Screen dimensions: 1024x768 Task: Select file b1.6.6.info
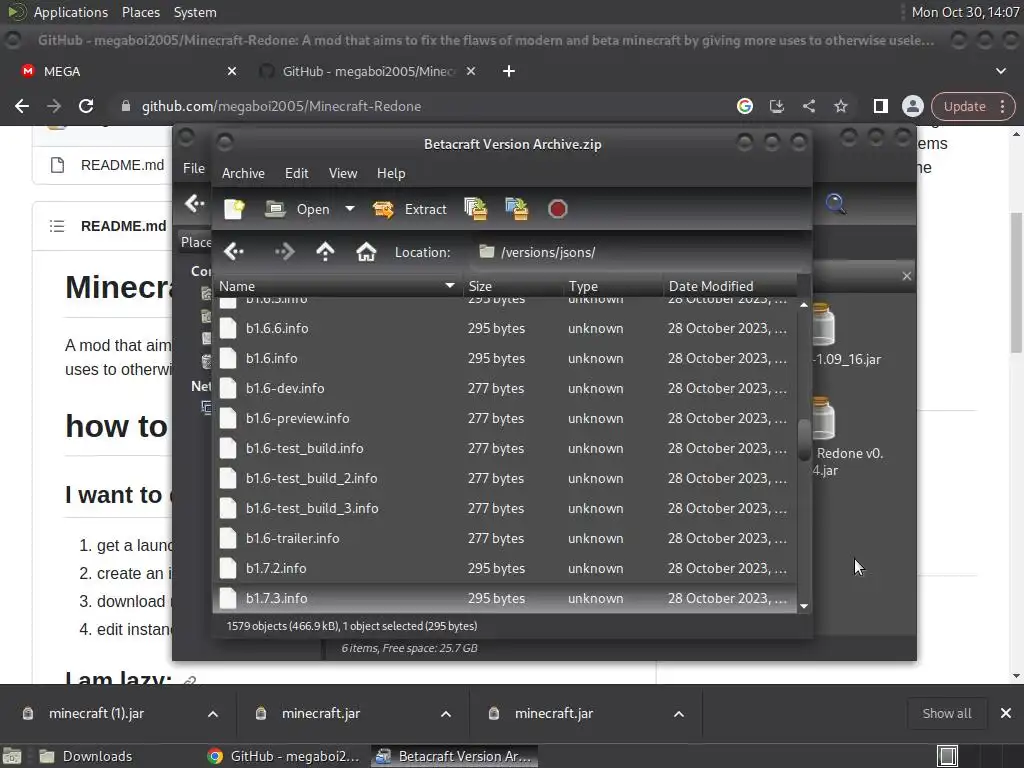[x=505, y=328]
